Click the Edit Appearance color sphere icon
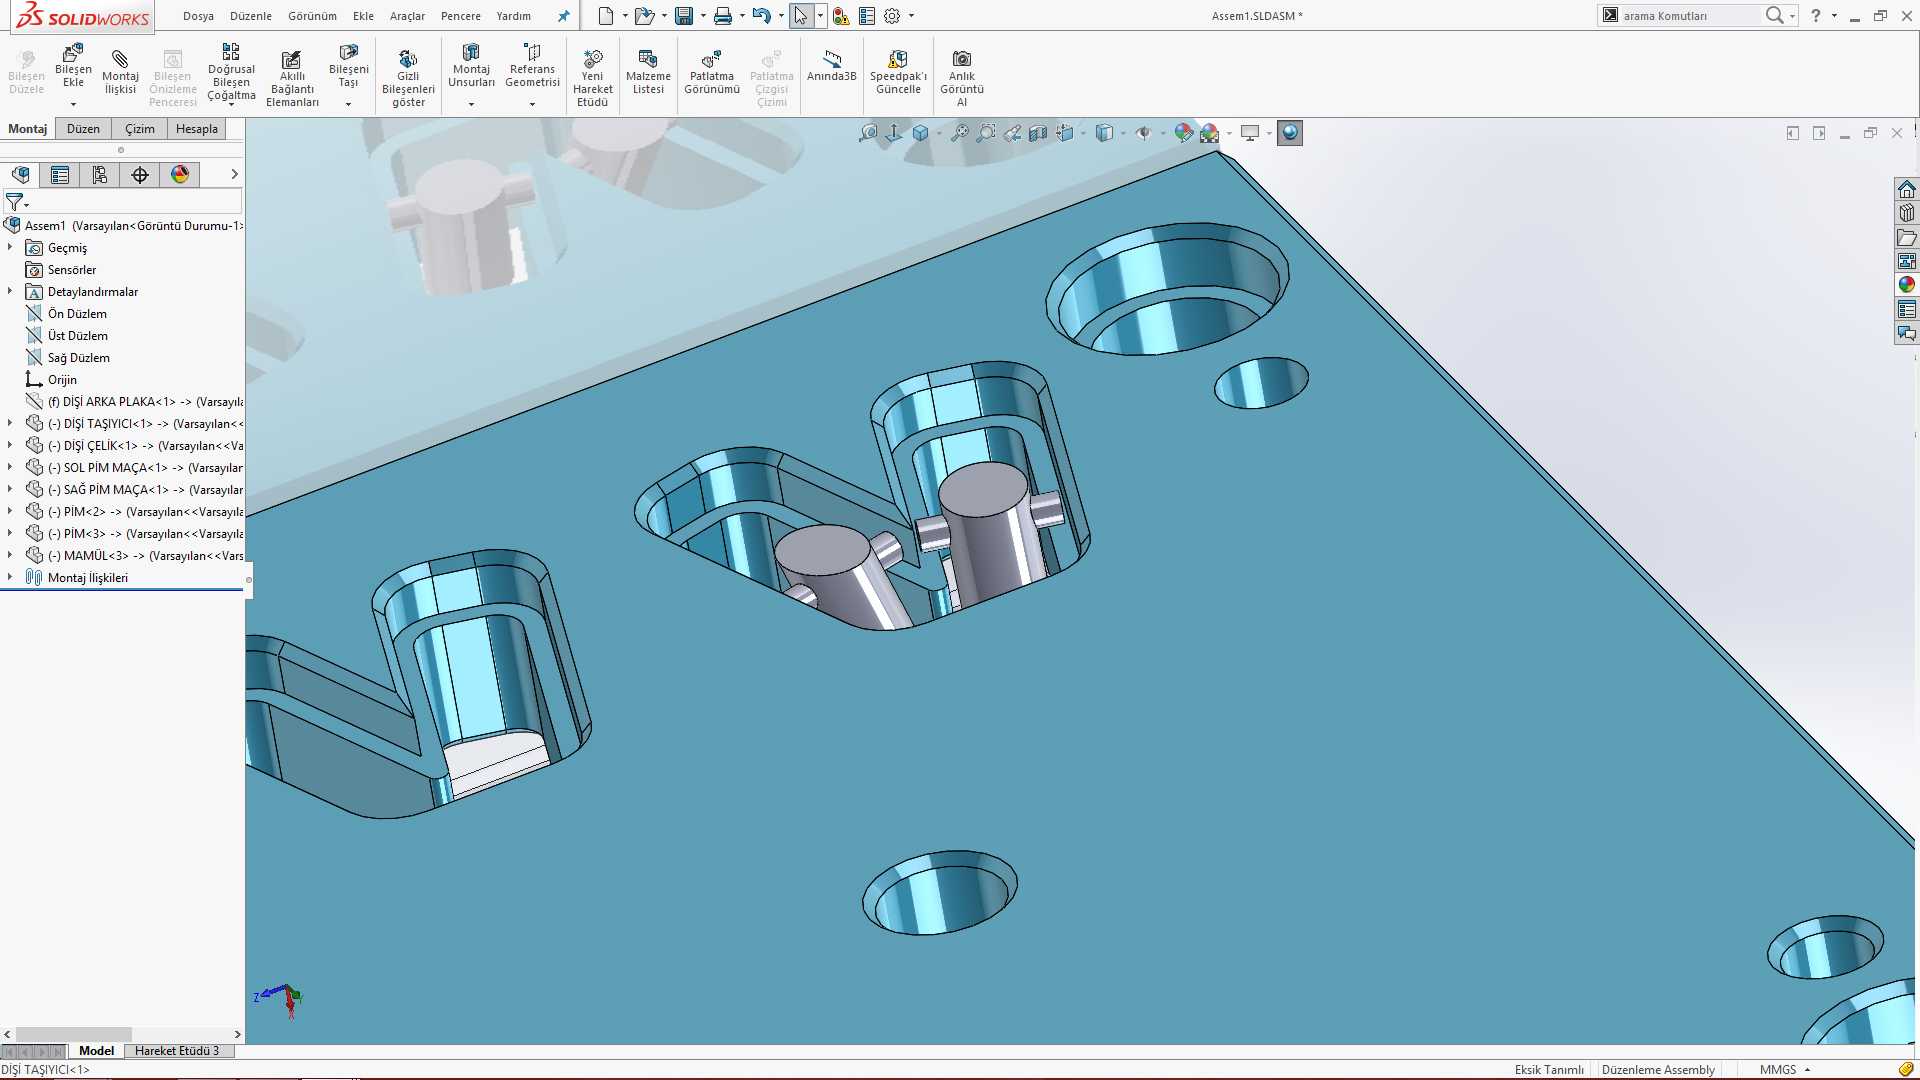The width and height of the screenshot is (1920, 1080). point(1184,133)
